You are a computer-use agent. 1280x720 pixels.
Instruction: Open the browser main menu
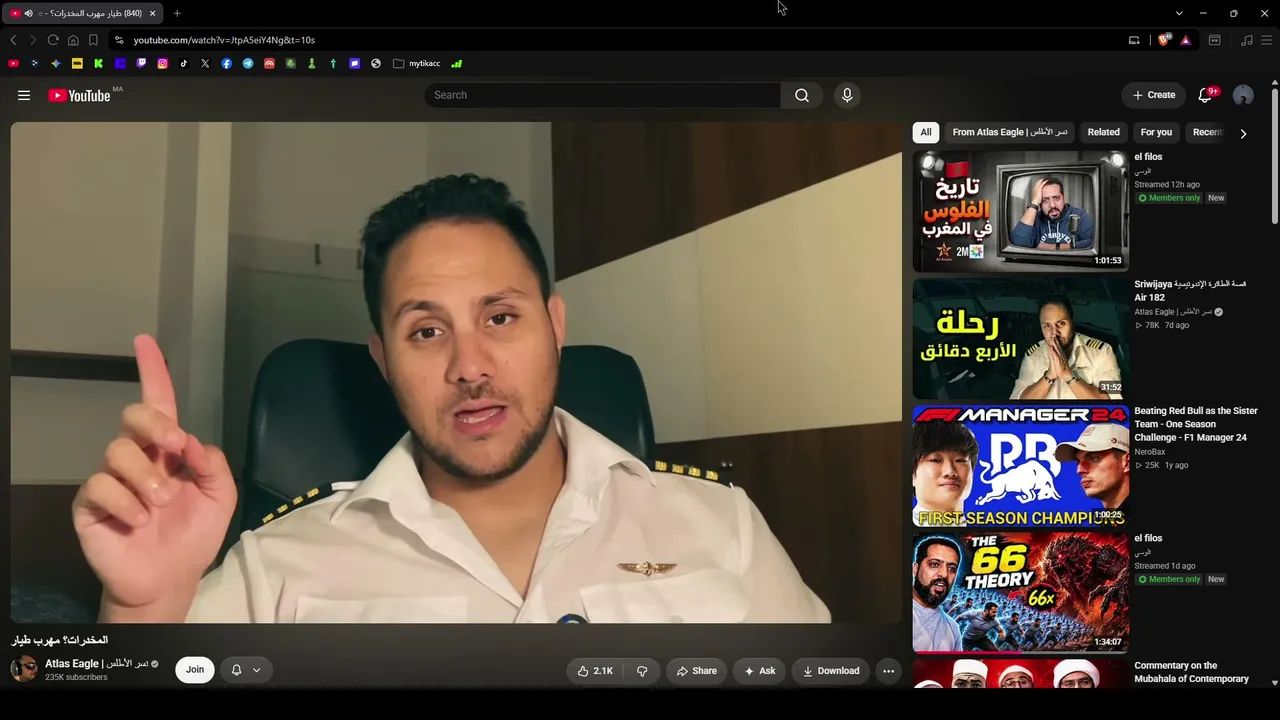point(1266,40)
